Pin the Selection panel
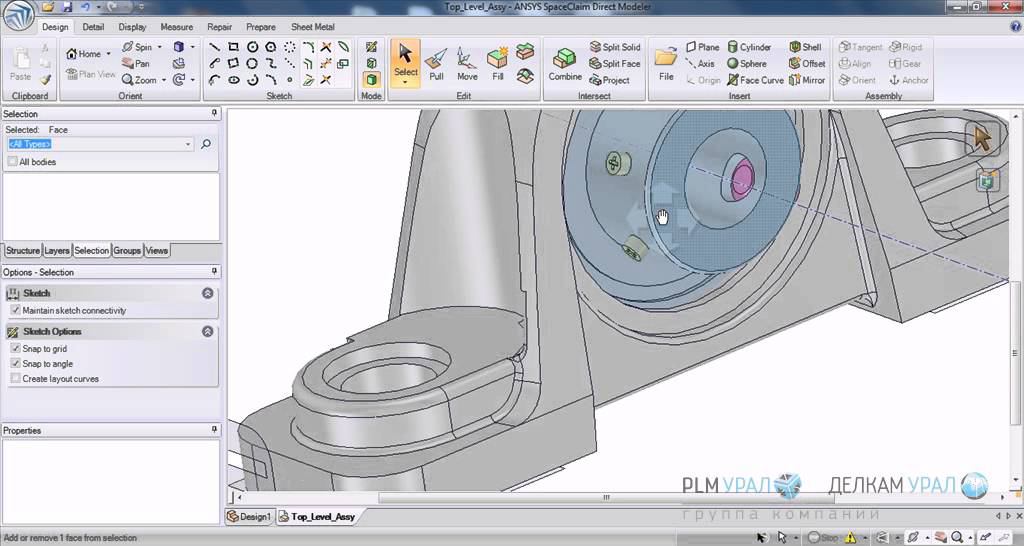This screenshot has width=1024, height=546. 214,114
